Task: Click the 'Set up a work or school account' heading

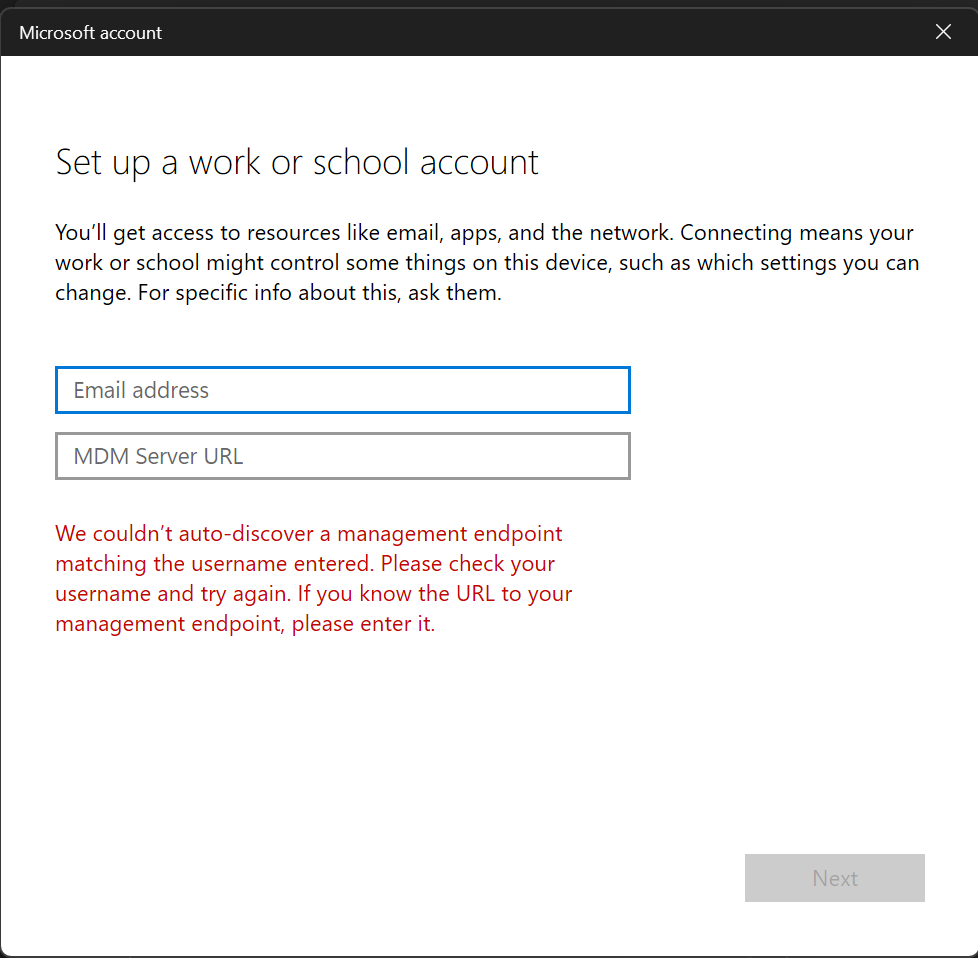Action: pyautogui.click(x=297, y=163)
